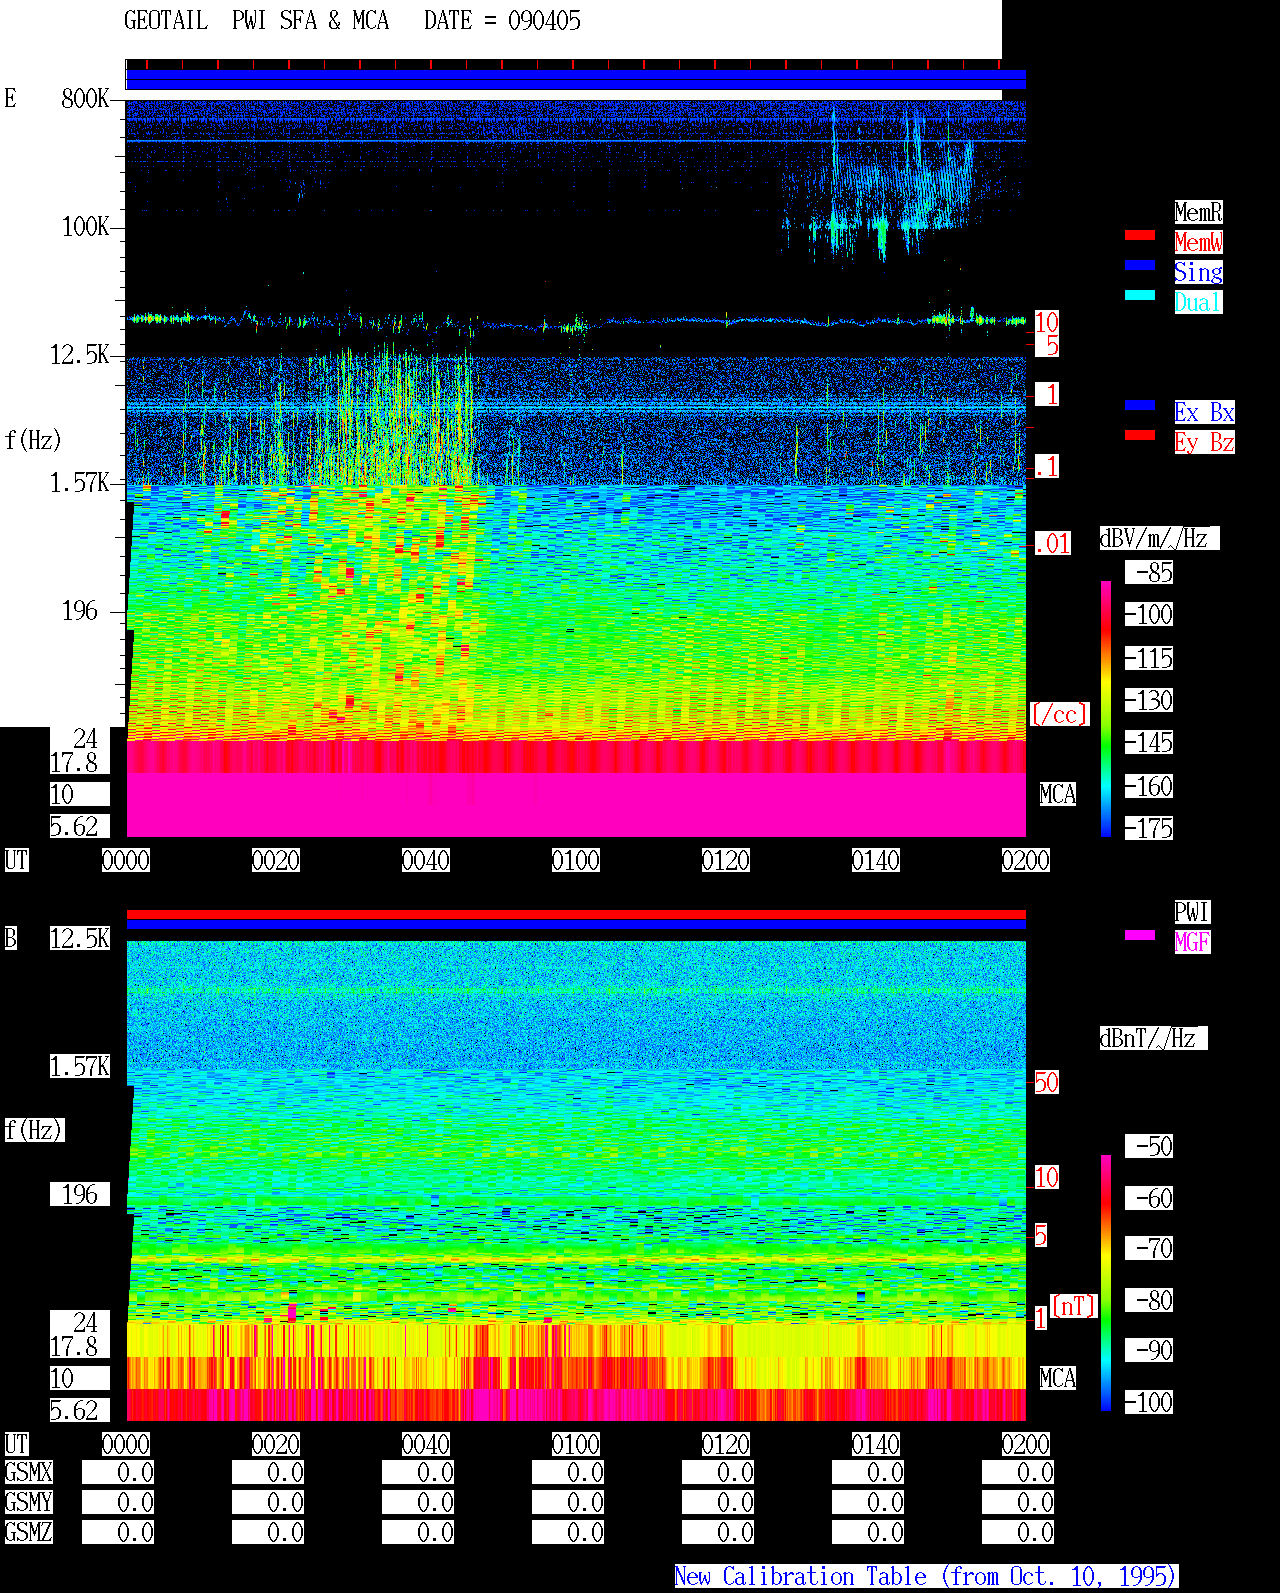The width and height of the screenshot is (1280, 1593).
Task: Click the red [/cc] density unit label
Action: tap(1059, 714)
